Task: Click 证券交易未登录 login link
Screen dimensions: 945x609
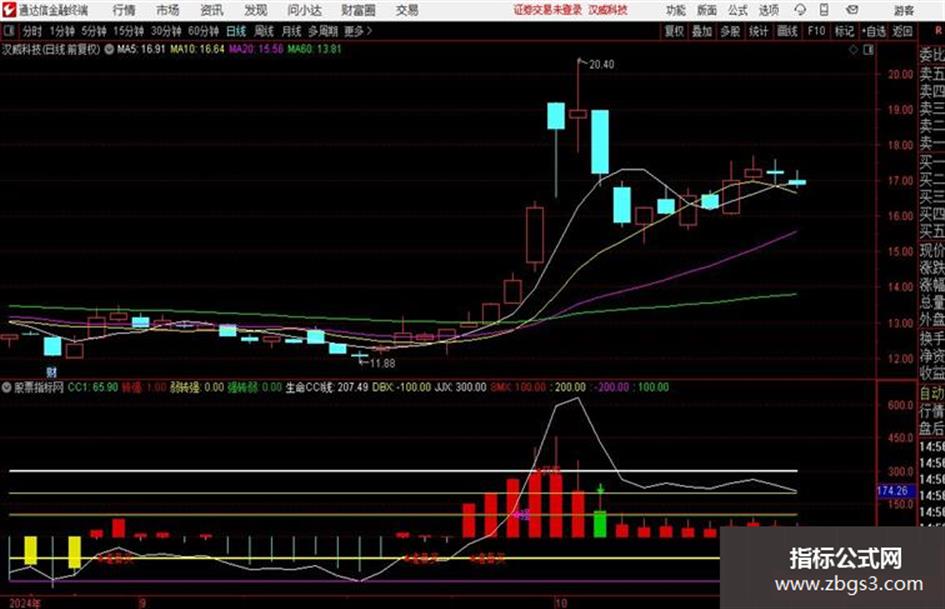Action: click(548, 10)
